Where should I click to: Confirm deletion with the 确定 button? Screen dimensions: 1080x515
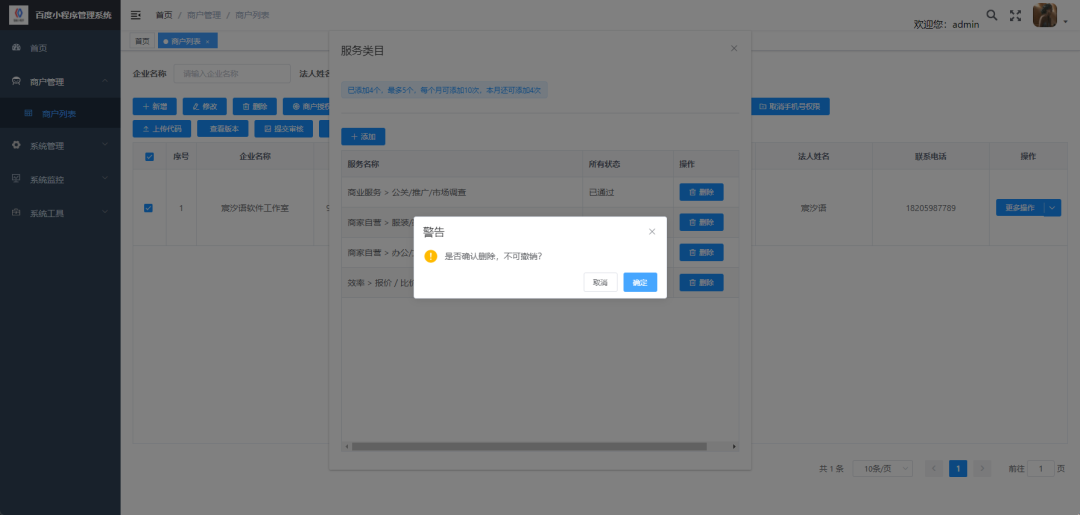coord(640,282)
